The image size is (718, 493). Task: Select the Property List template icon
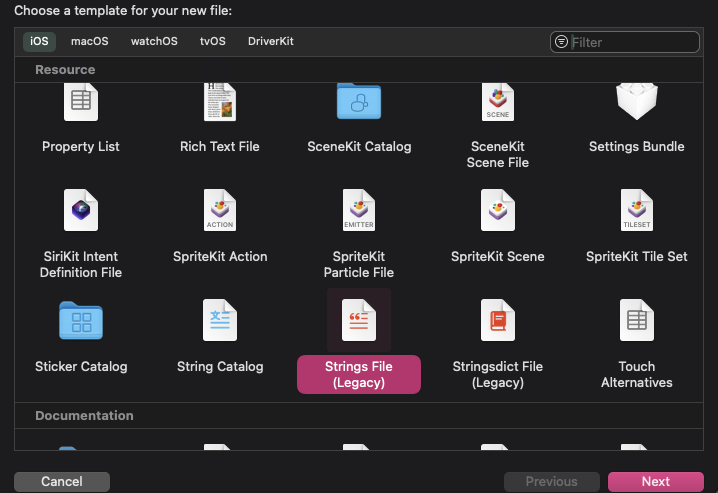click(x=81, y=102)
